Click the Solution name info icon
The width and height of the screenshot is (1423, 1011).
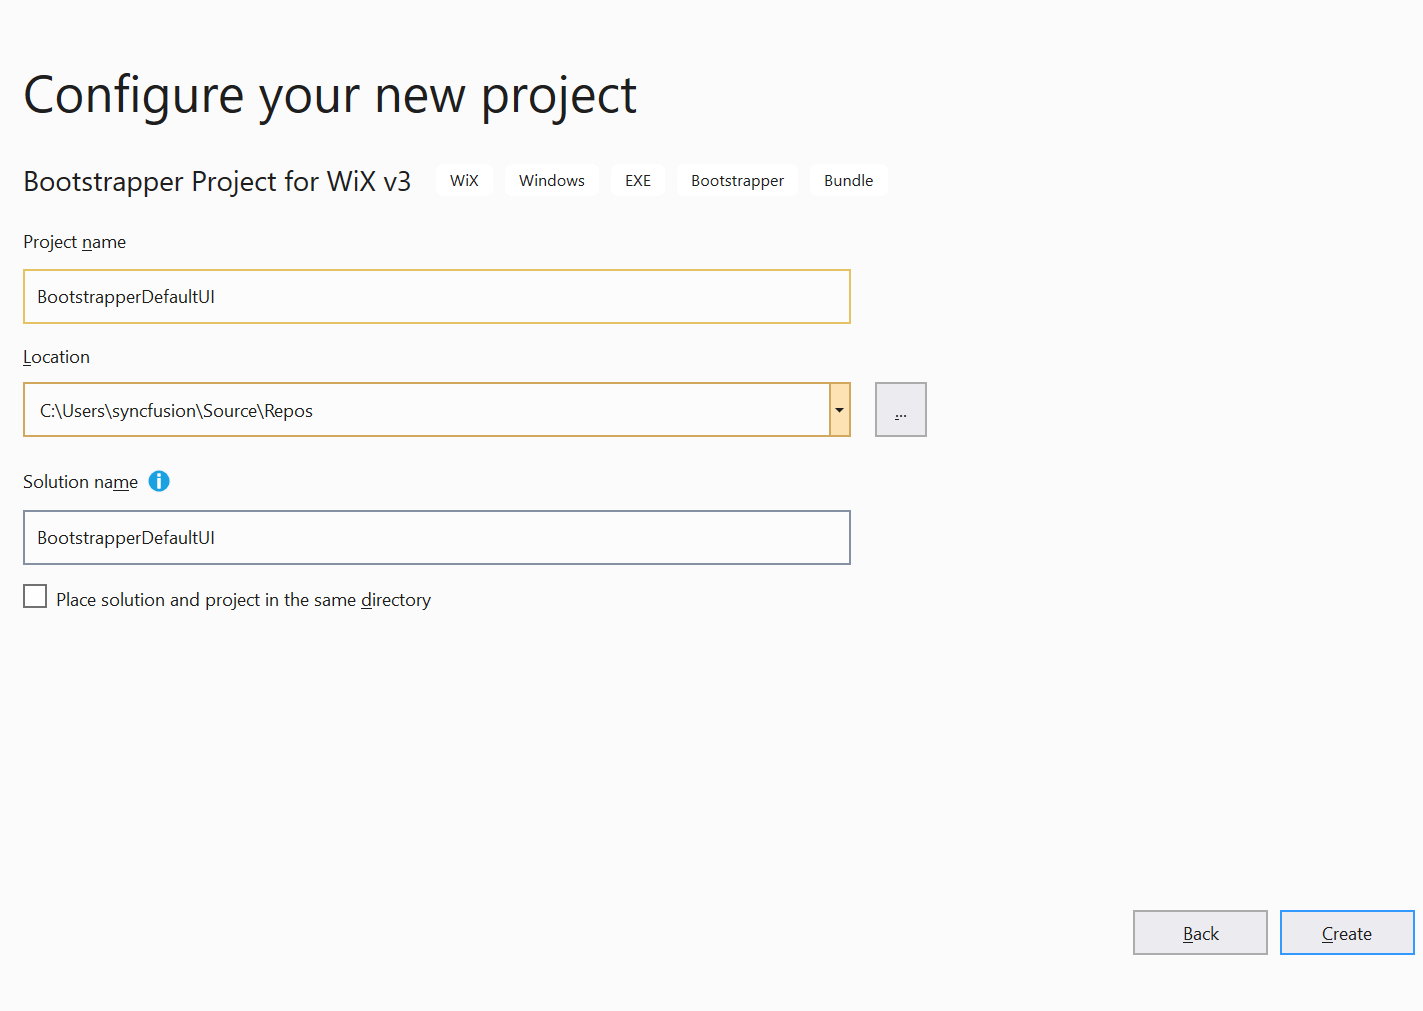[159, 481]
